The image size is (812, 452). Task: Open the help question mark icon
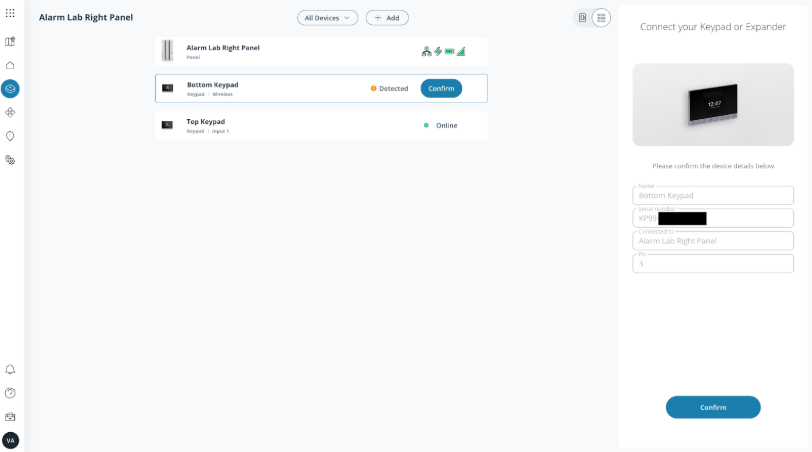[10, 393]
